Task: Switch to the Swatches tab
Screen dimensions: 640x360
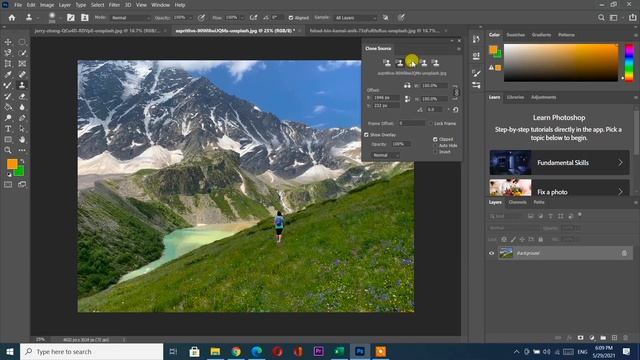Action: [516, 35]
